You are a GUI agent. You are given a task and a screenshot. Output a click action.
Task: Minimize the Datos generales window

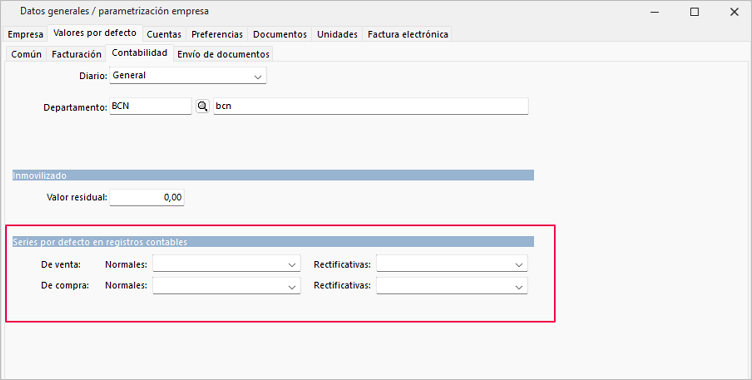(x=655, y=12)
